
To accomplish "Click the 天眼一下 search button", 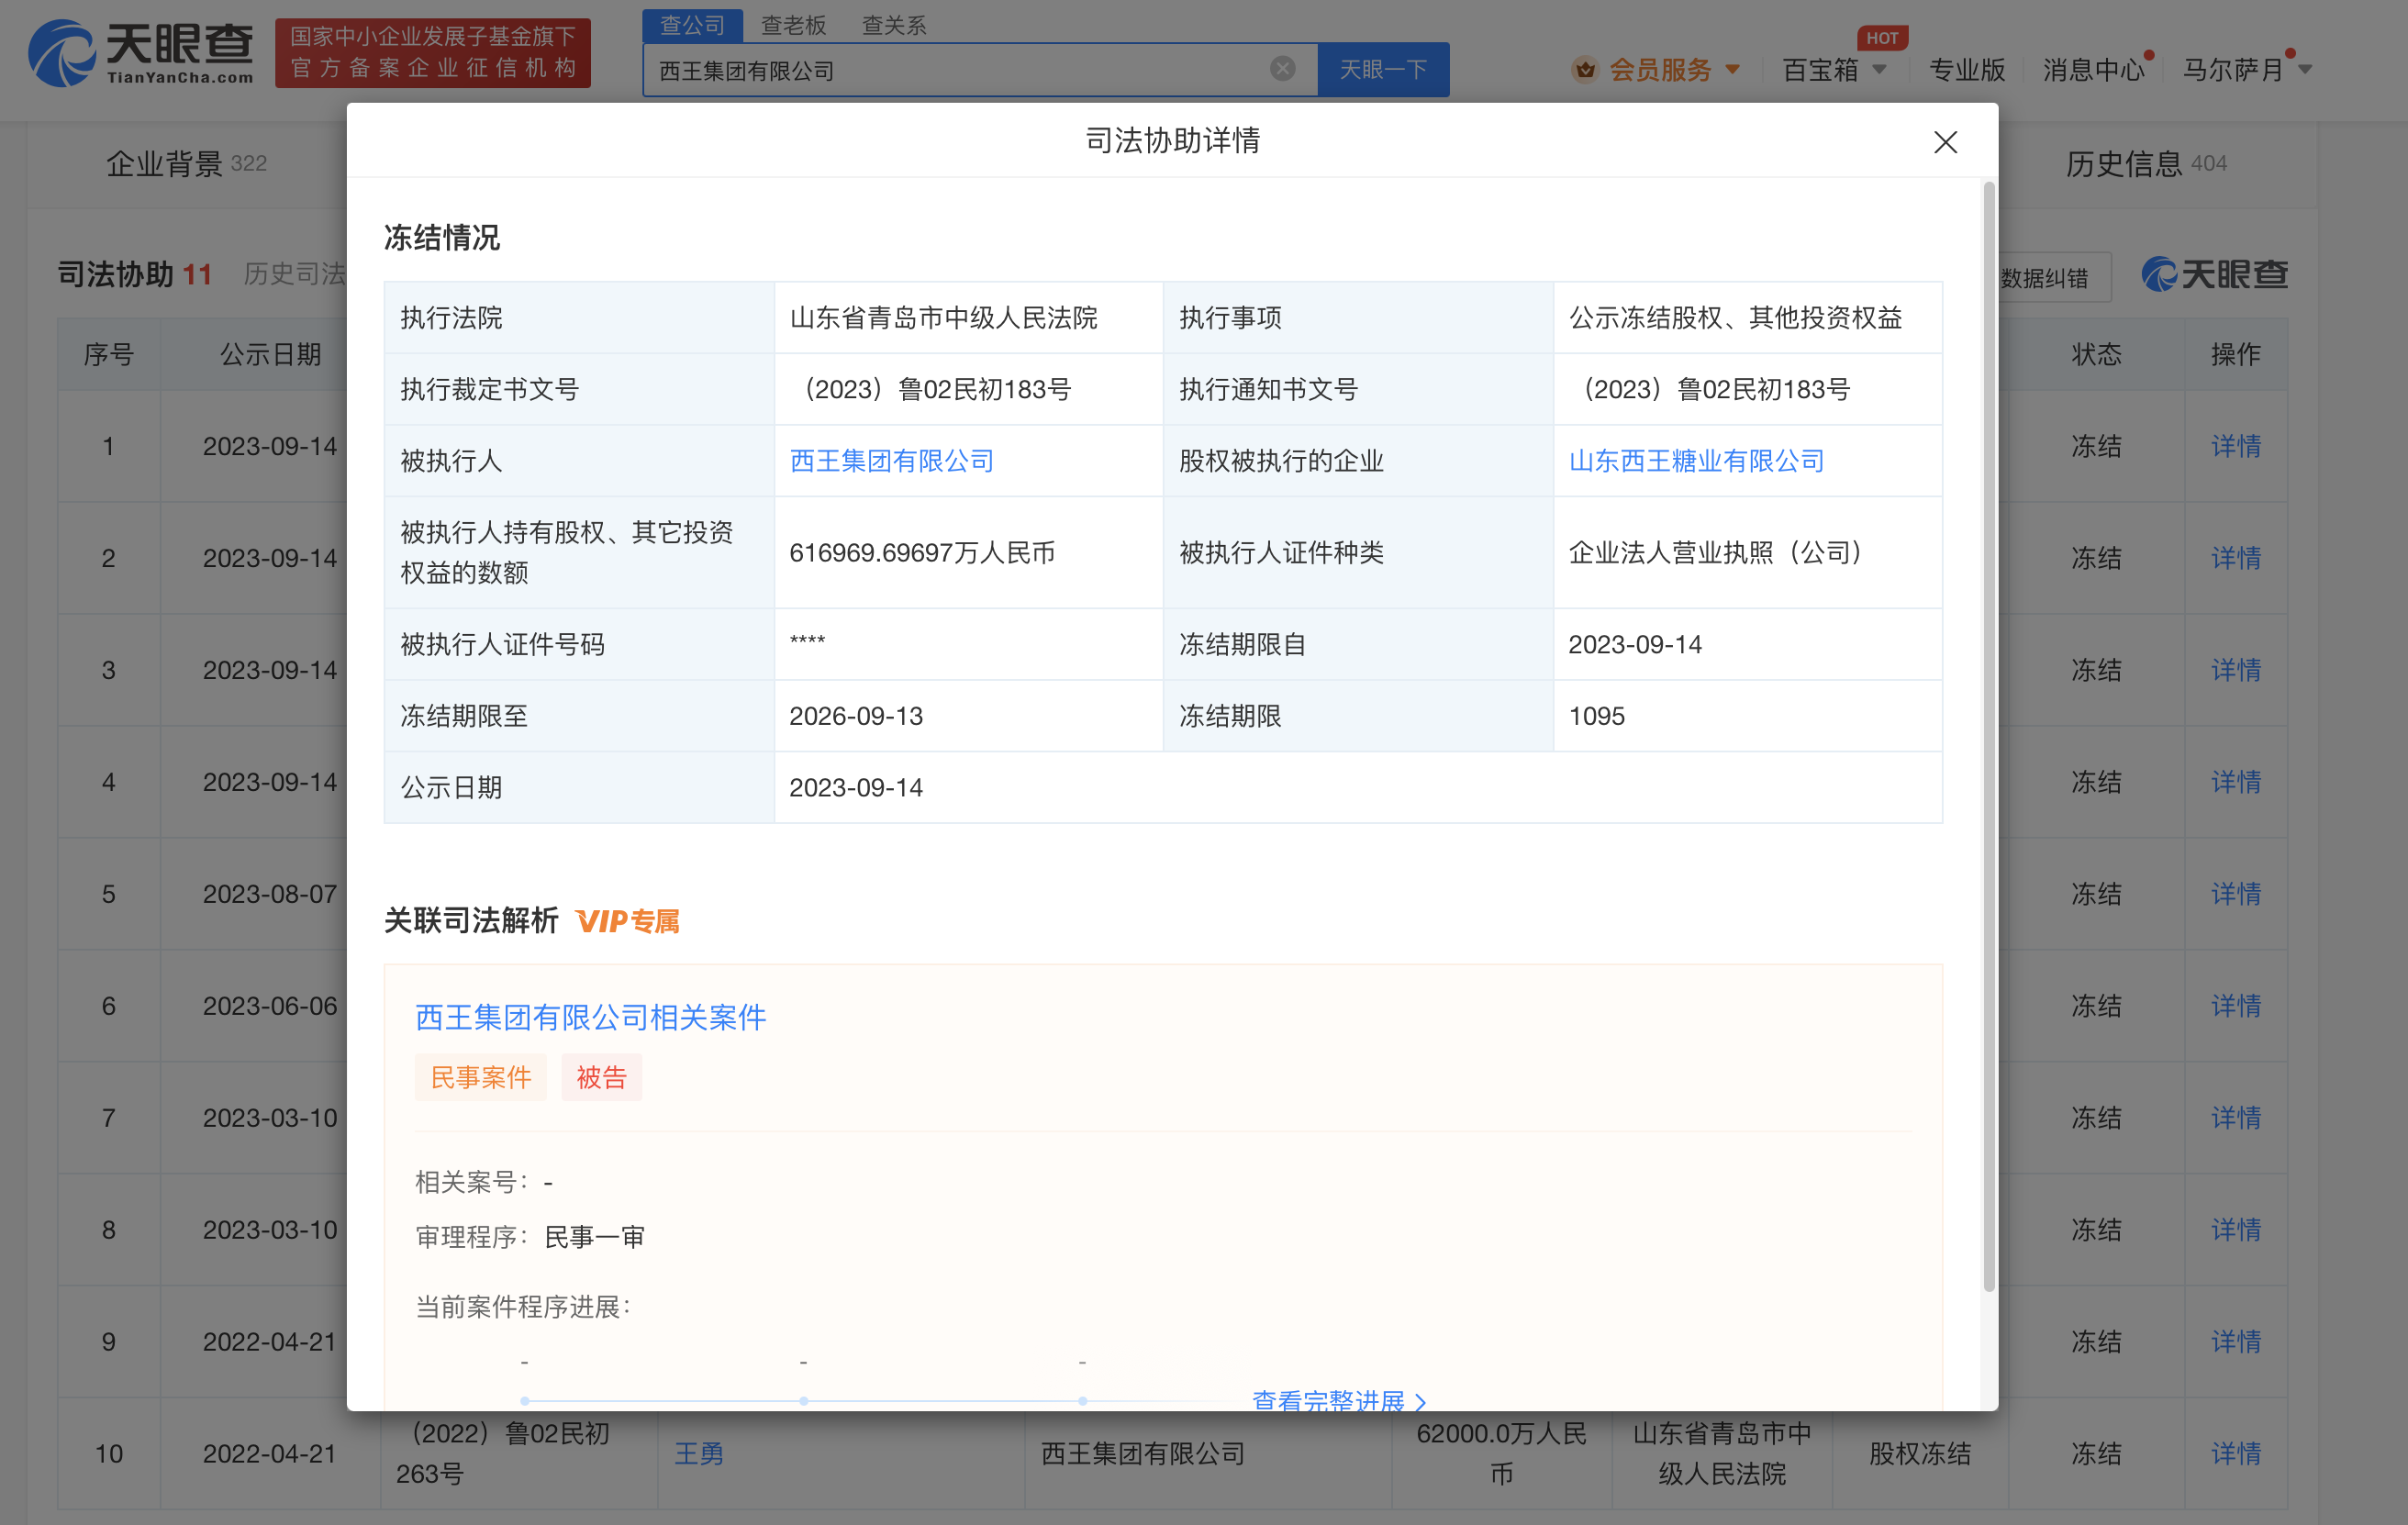I will [x=1383, y=69].
